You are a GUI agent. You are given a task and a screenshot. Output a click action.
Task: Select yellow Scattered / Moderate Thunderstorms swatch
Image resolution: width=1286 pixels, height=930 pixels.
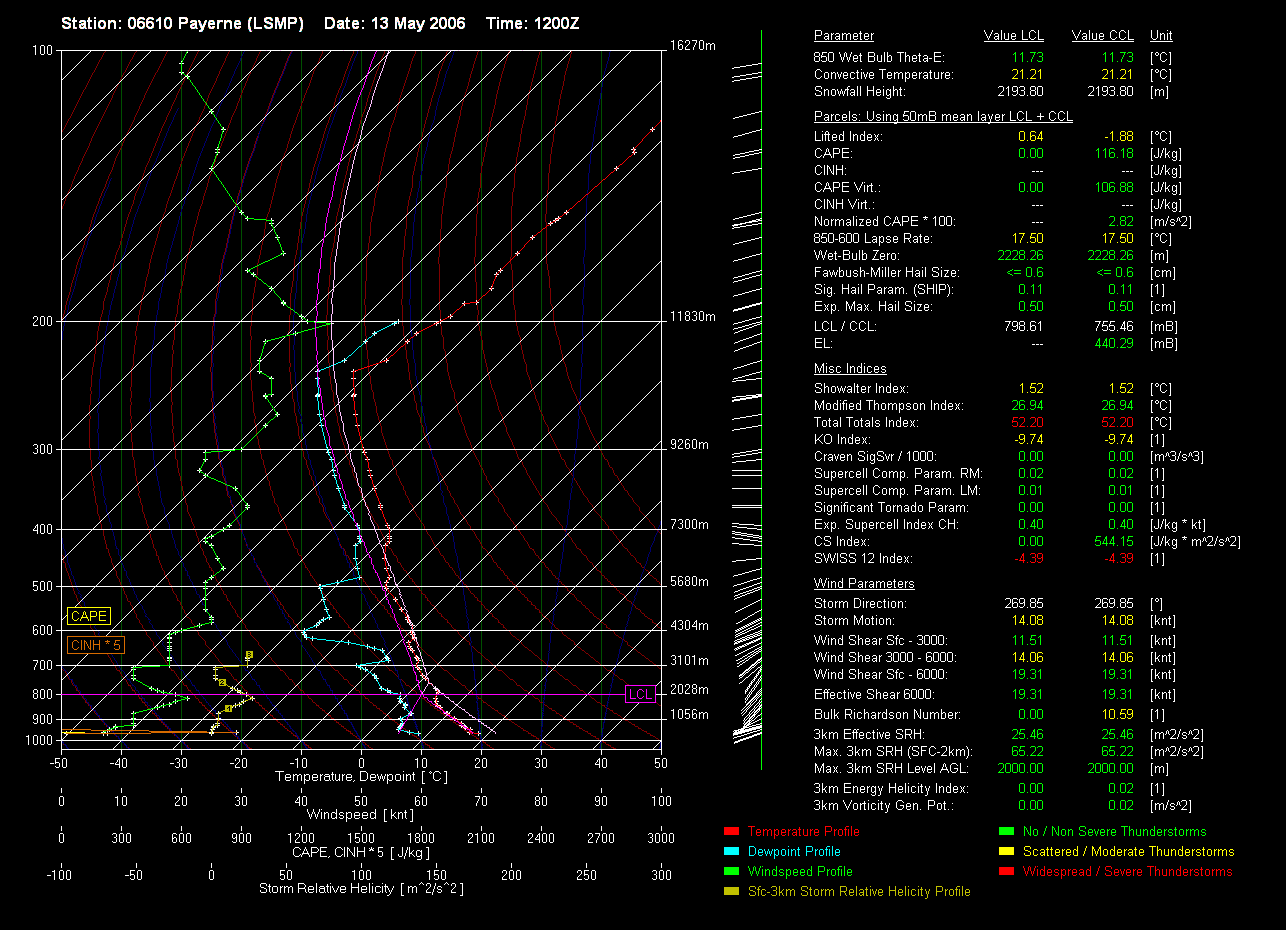tap(1006, 851)
